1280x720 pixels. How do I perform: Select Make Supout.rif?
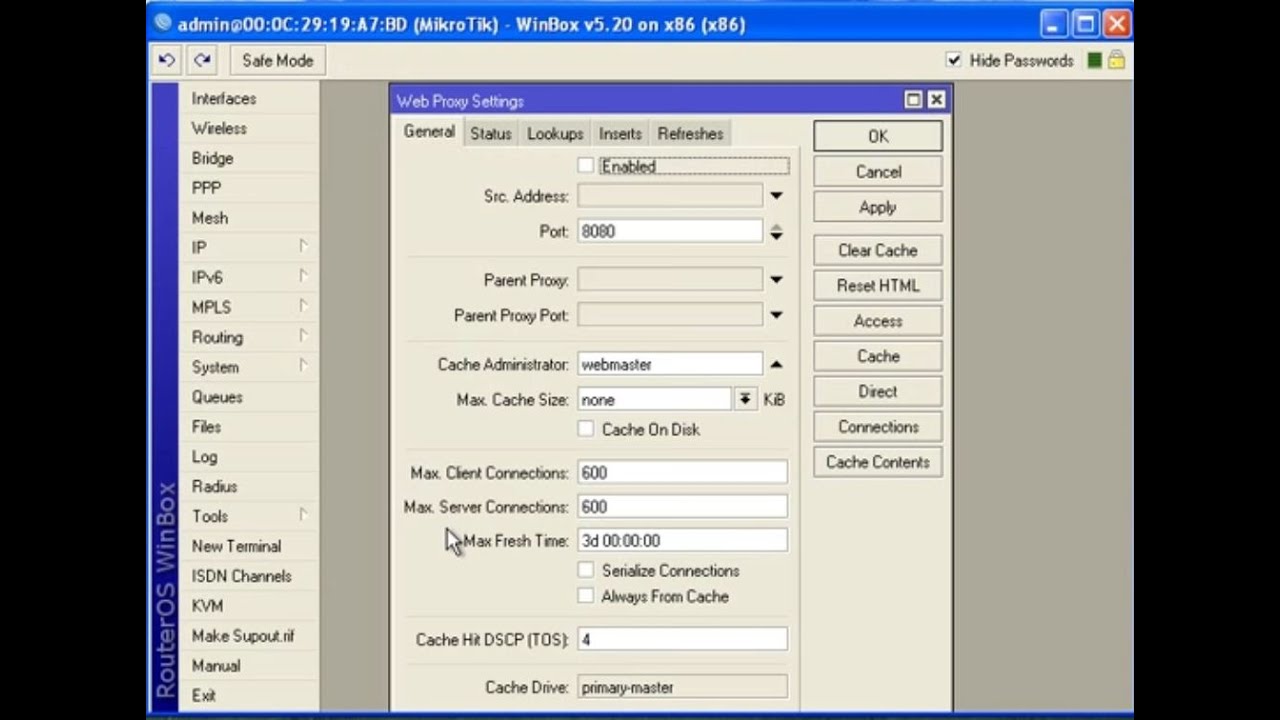[243, 636]
